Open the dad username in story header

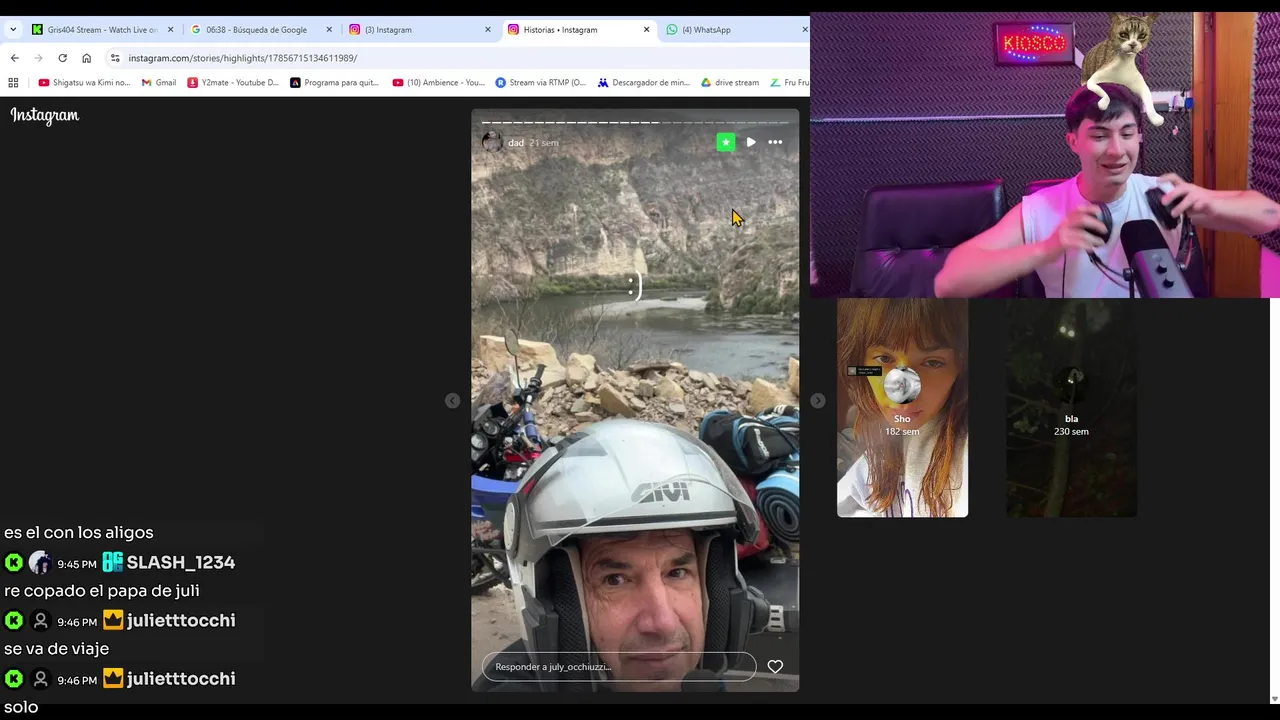(x=516, y=143)
